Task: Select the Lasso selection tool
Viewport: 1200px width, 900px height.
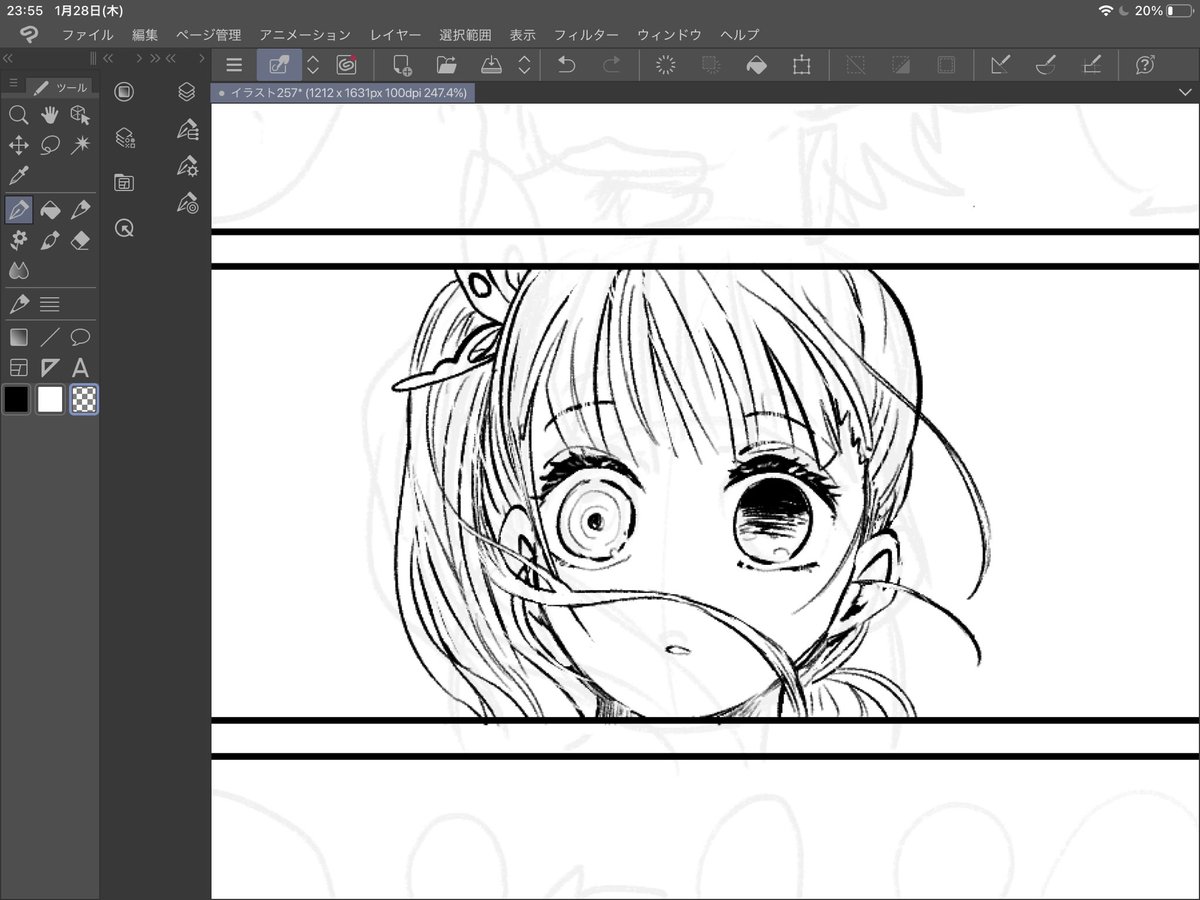Action: 49,146
